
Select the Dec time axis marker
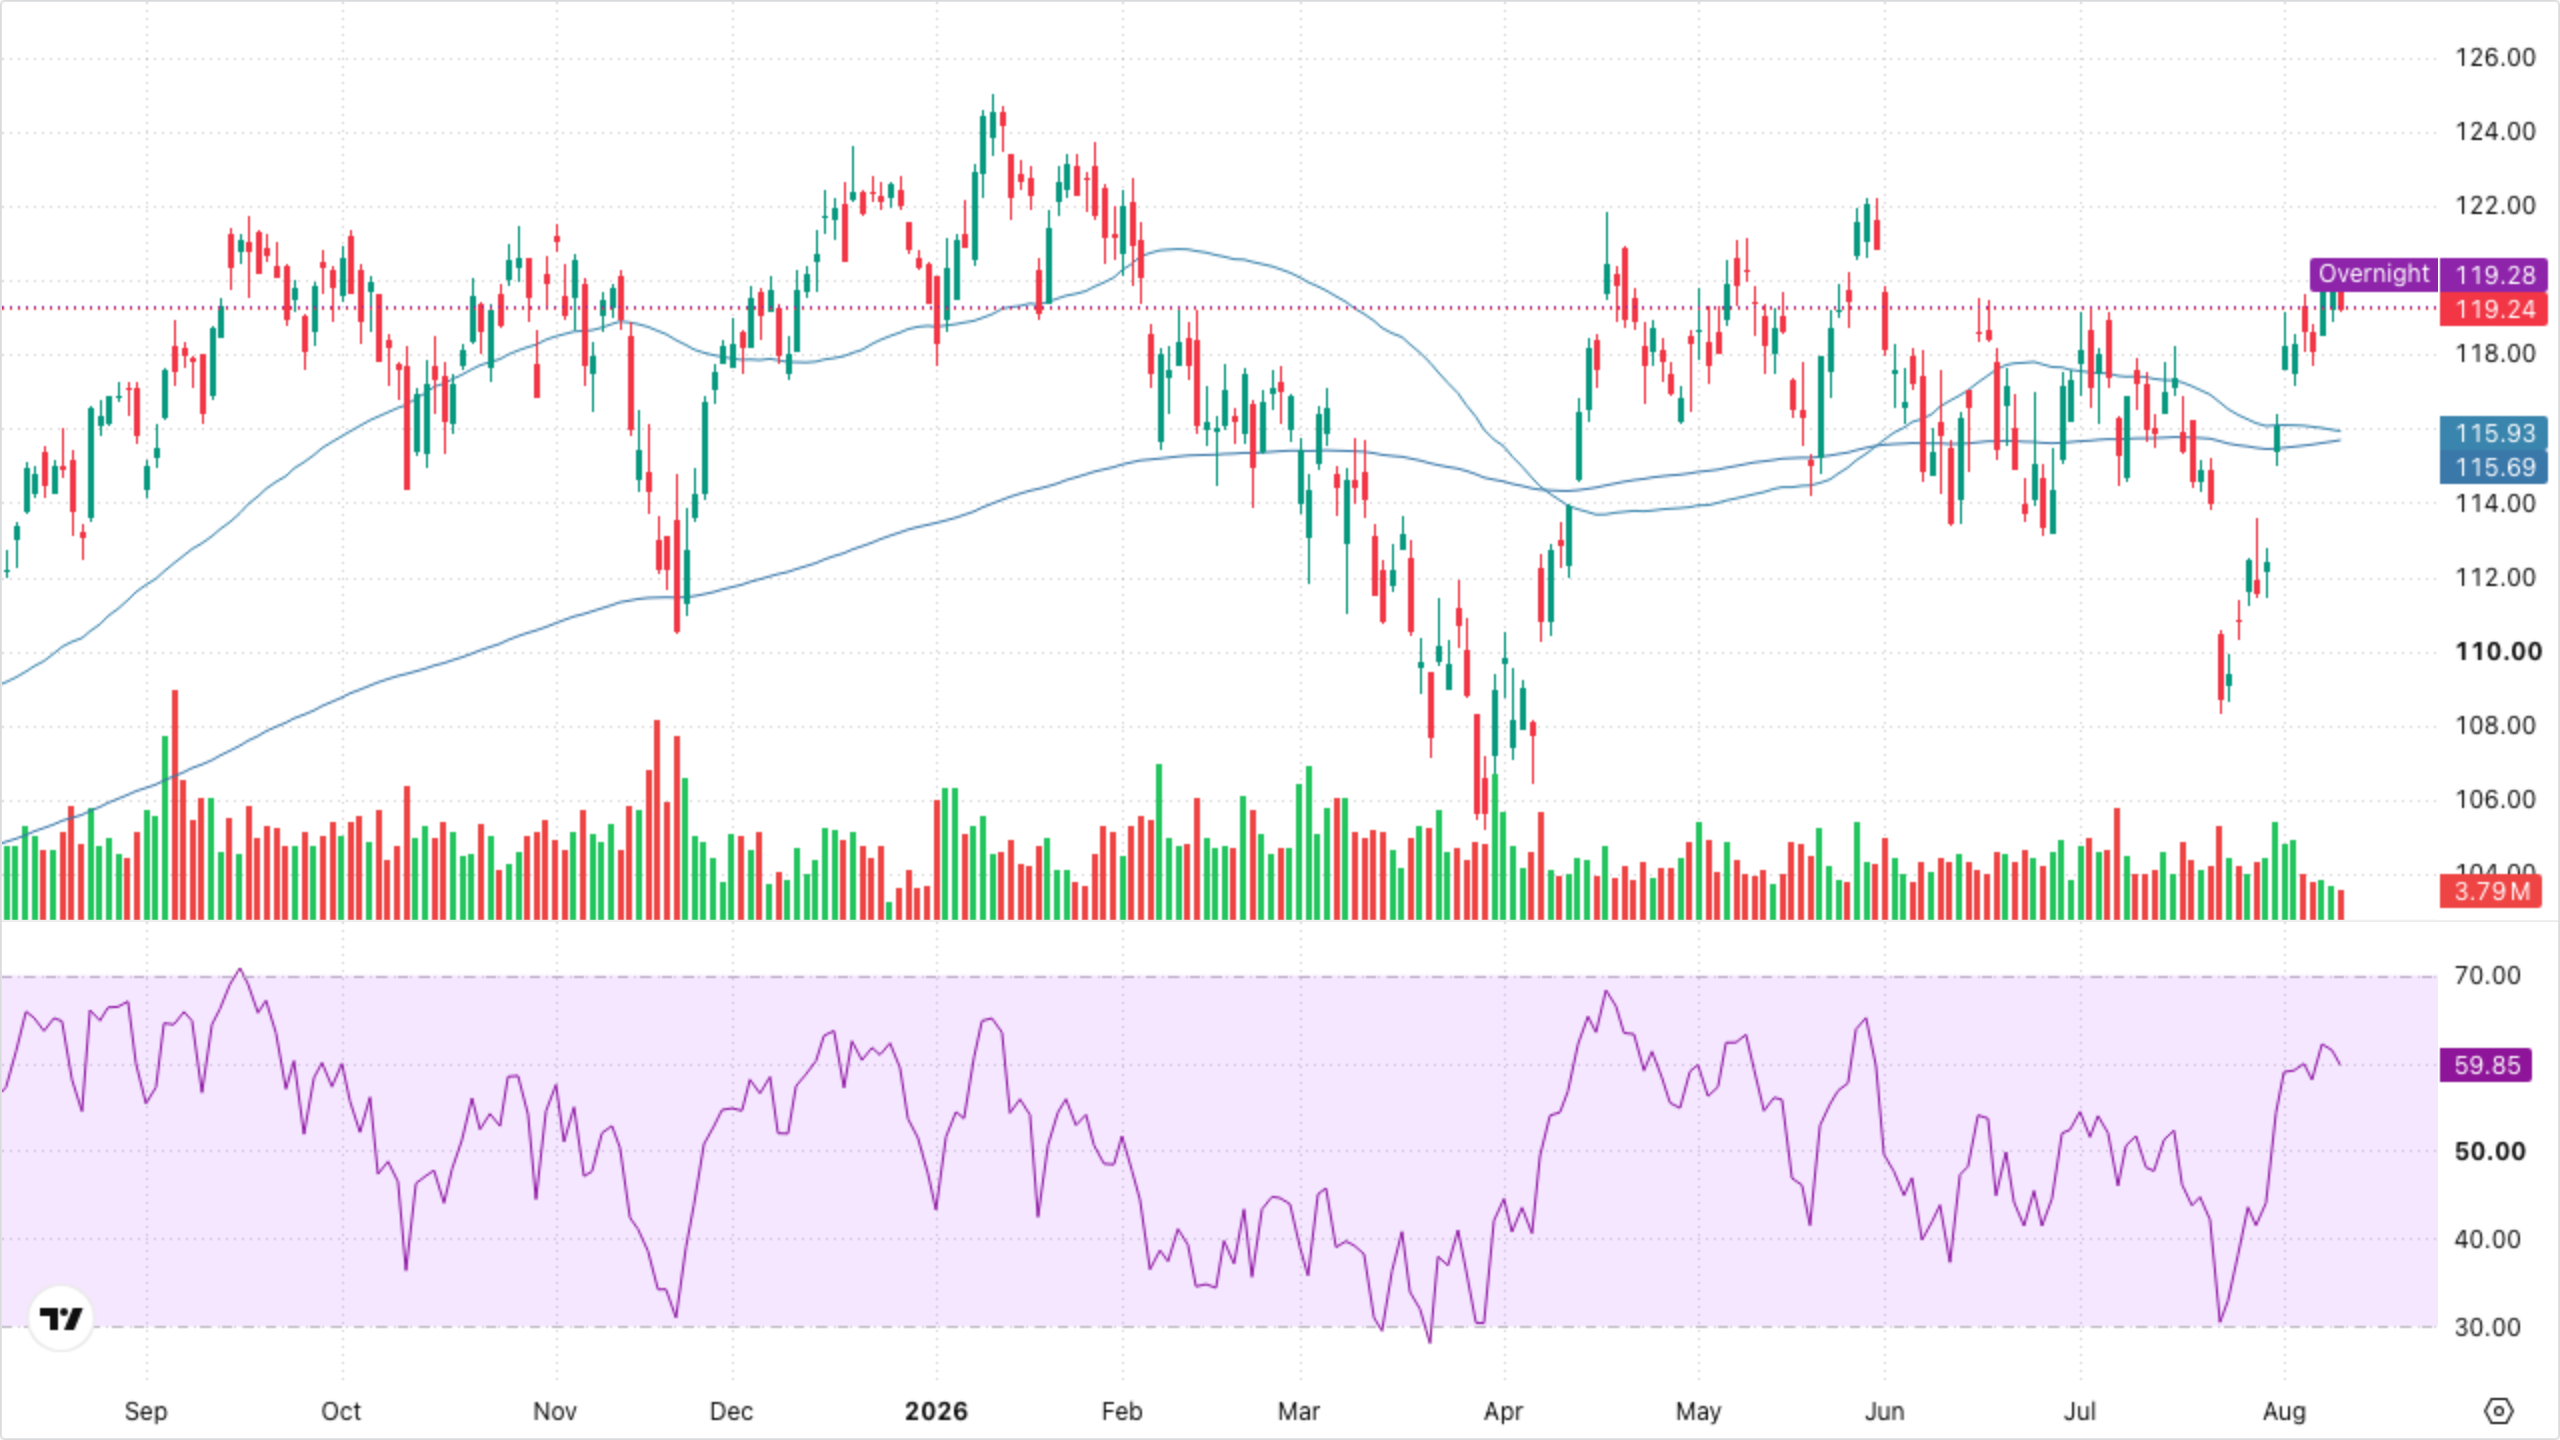(731, 1411)
